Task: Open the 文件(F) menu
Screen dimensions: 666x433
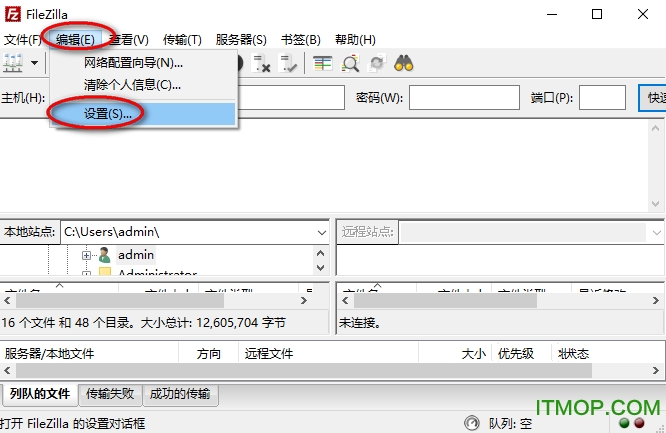Action: click(x=23, y=40)
